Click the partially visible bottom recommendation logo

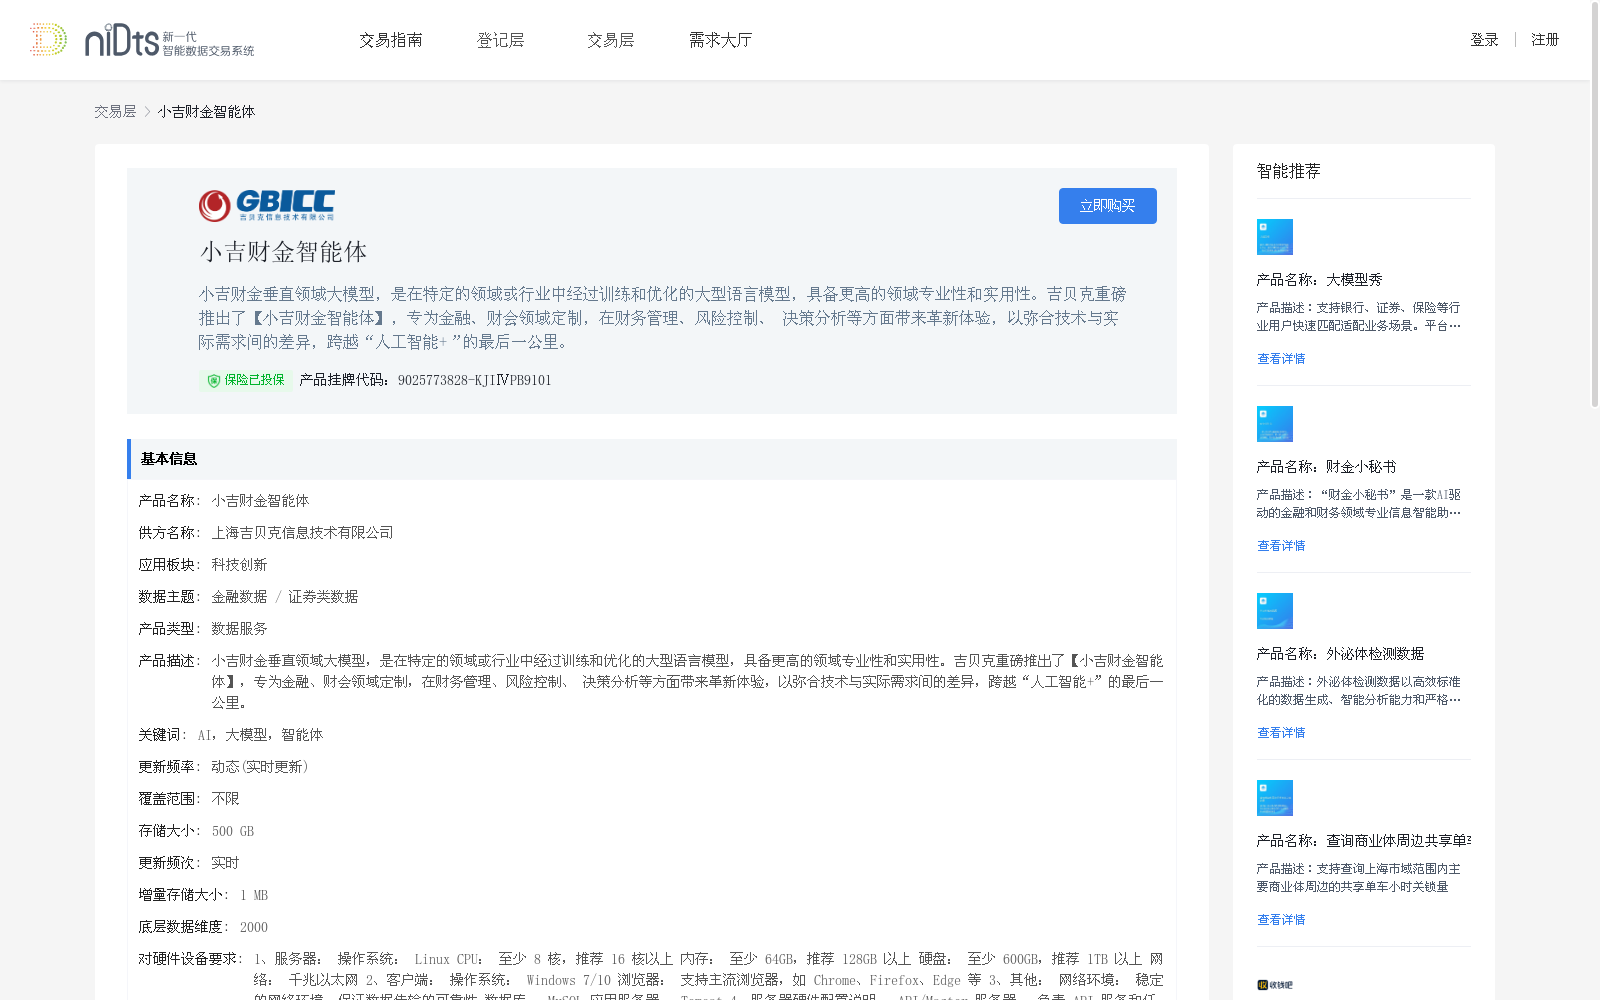pyautogui.click(x=1275, y=985)
